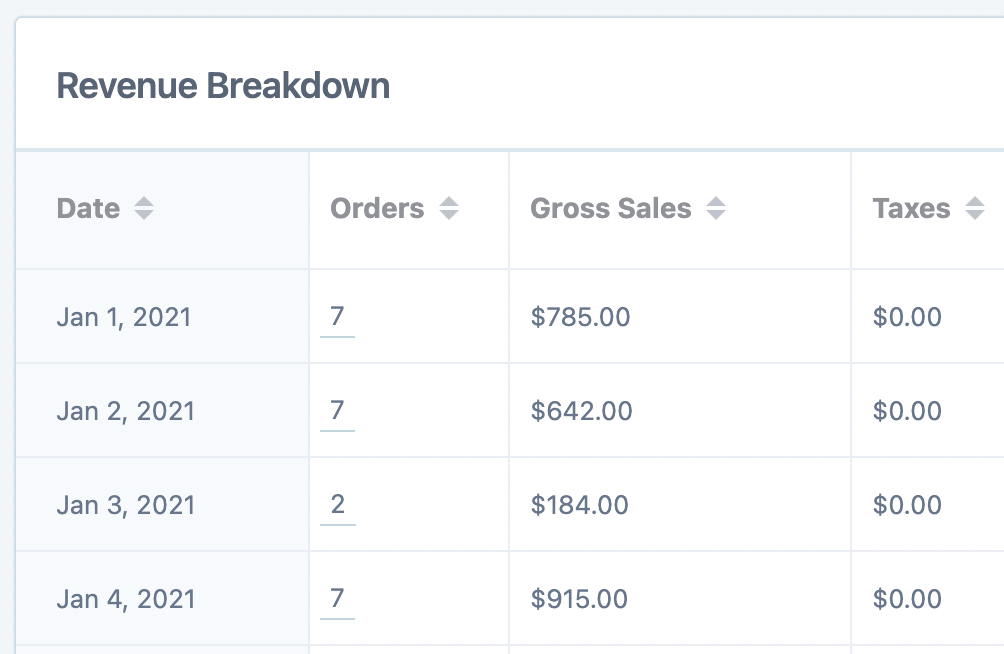This screenshot has width=1004, height=654.
Task: Sort Taxes descending via down arrow
Action: pyautogui.click(x=976, y=216)
